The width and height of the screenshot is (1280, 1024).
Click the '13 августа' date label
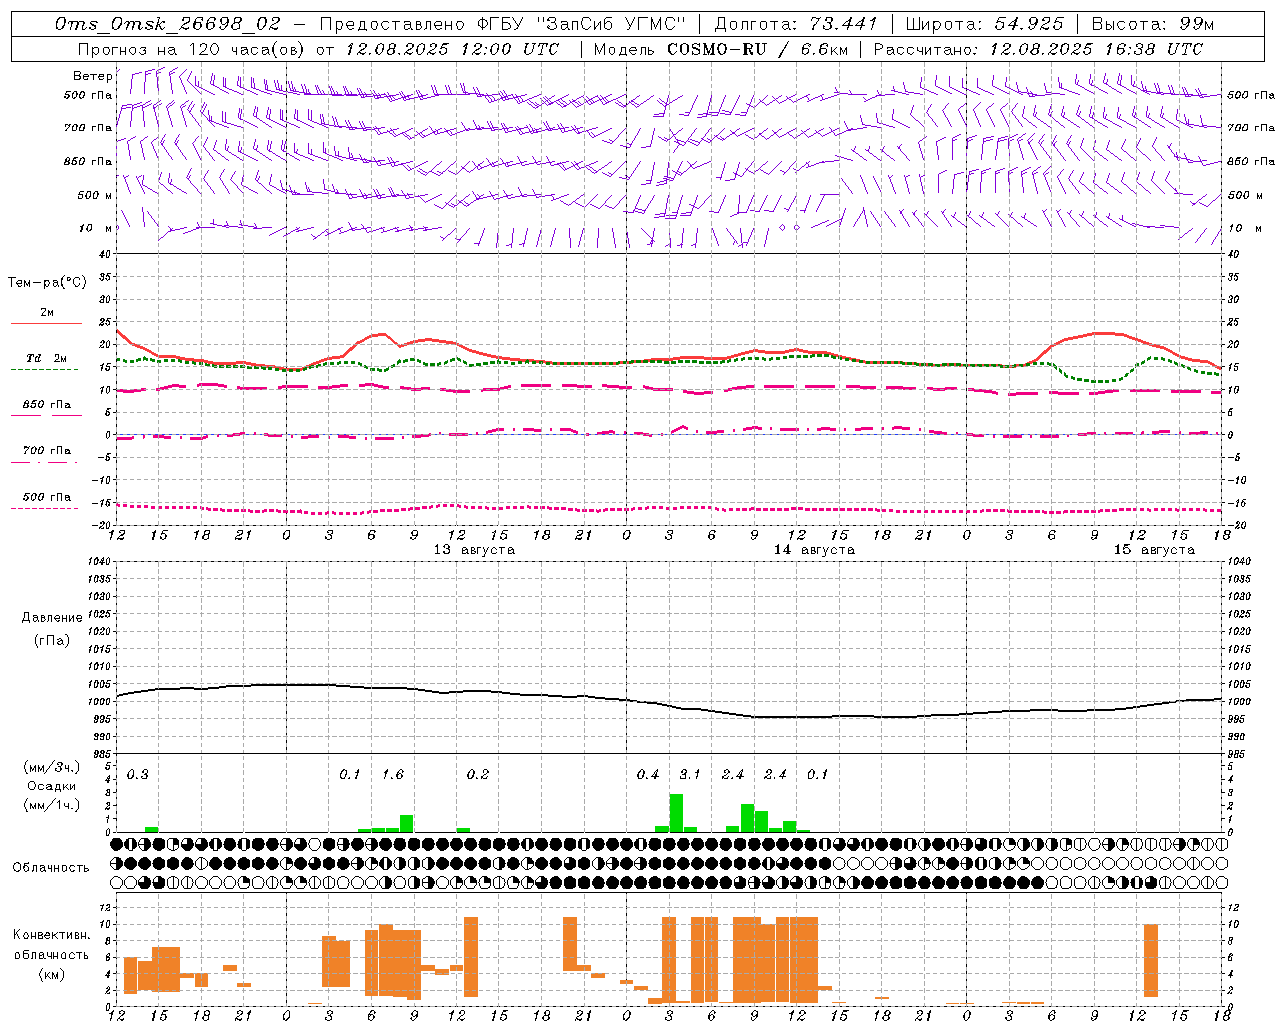(x=474, y=550)
